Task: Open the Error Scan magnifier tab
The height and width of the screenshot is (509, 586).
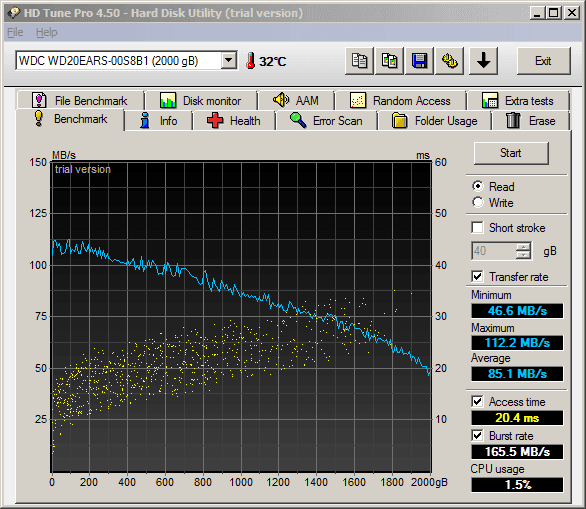Action: click(326, 121)
